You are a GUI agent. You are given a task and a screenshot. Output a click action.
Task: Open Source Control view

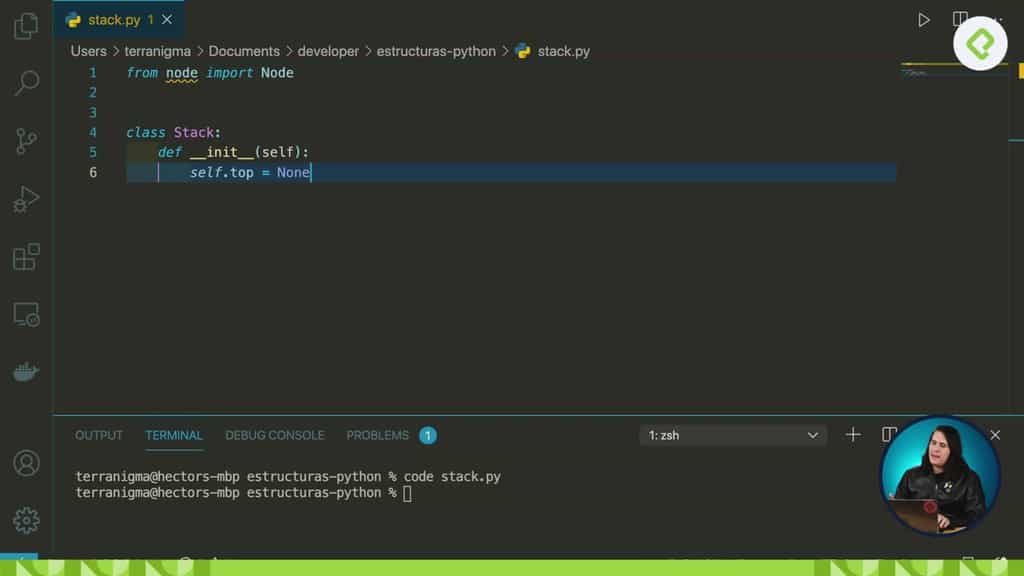[26, 141]
